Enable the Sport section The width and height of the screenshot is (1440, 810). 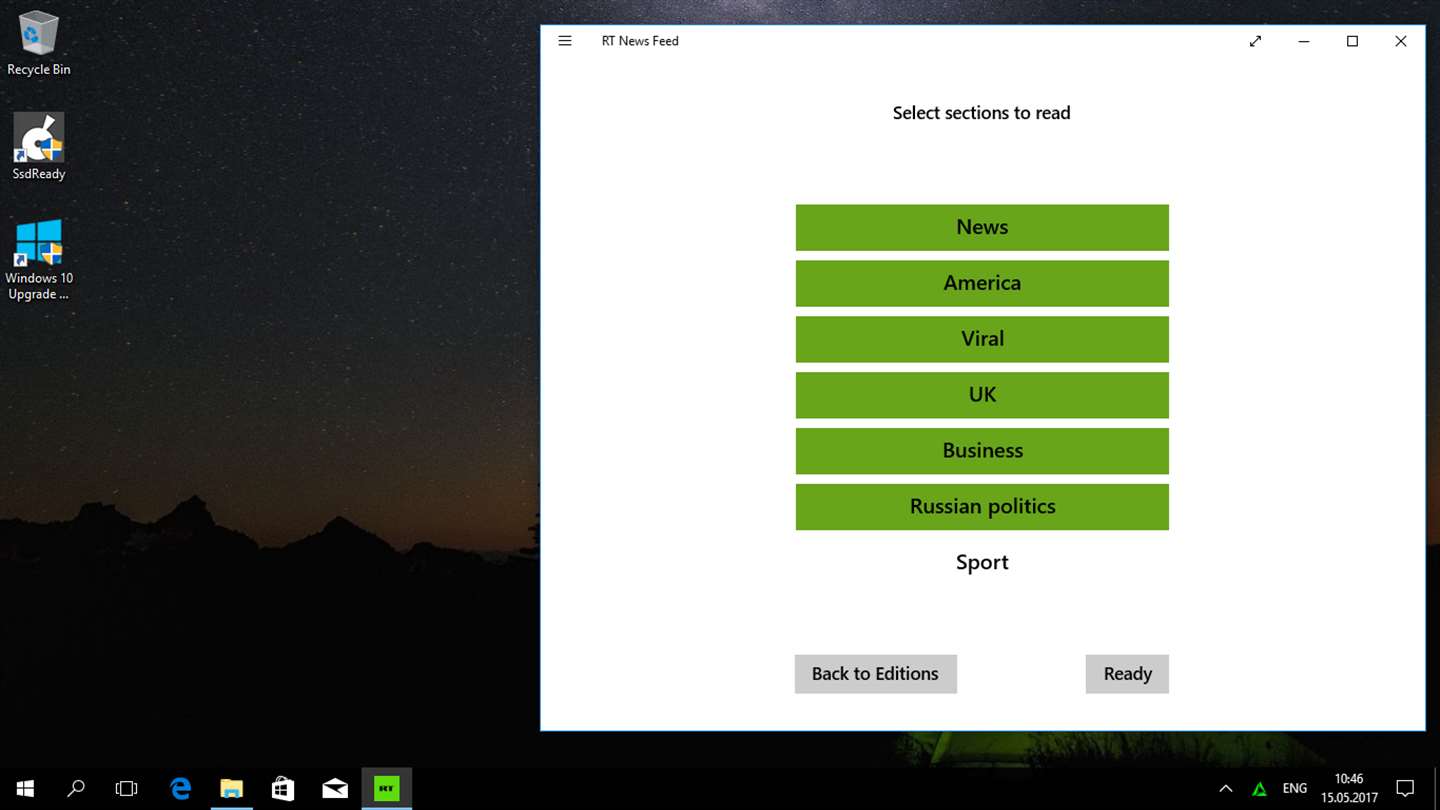pos(982,562)
